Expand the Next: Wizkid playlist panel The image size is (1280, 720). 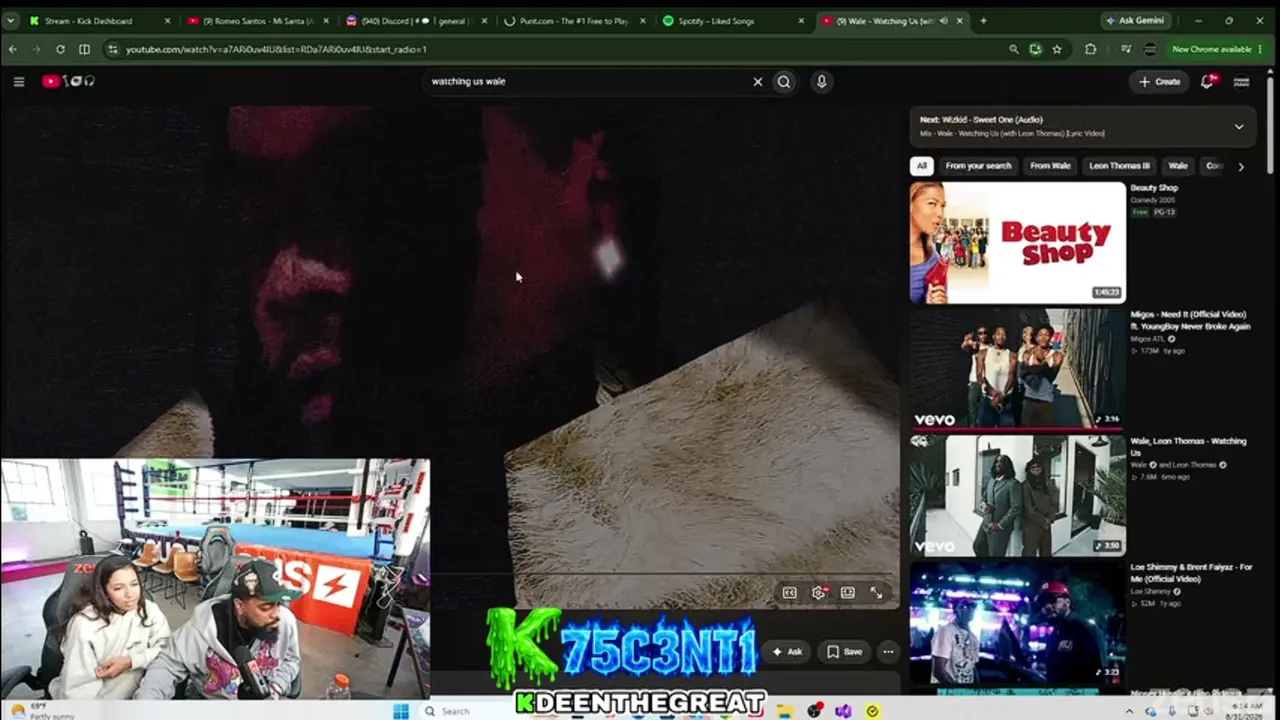point(1239,126)
